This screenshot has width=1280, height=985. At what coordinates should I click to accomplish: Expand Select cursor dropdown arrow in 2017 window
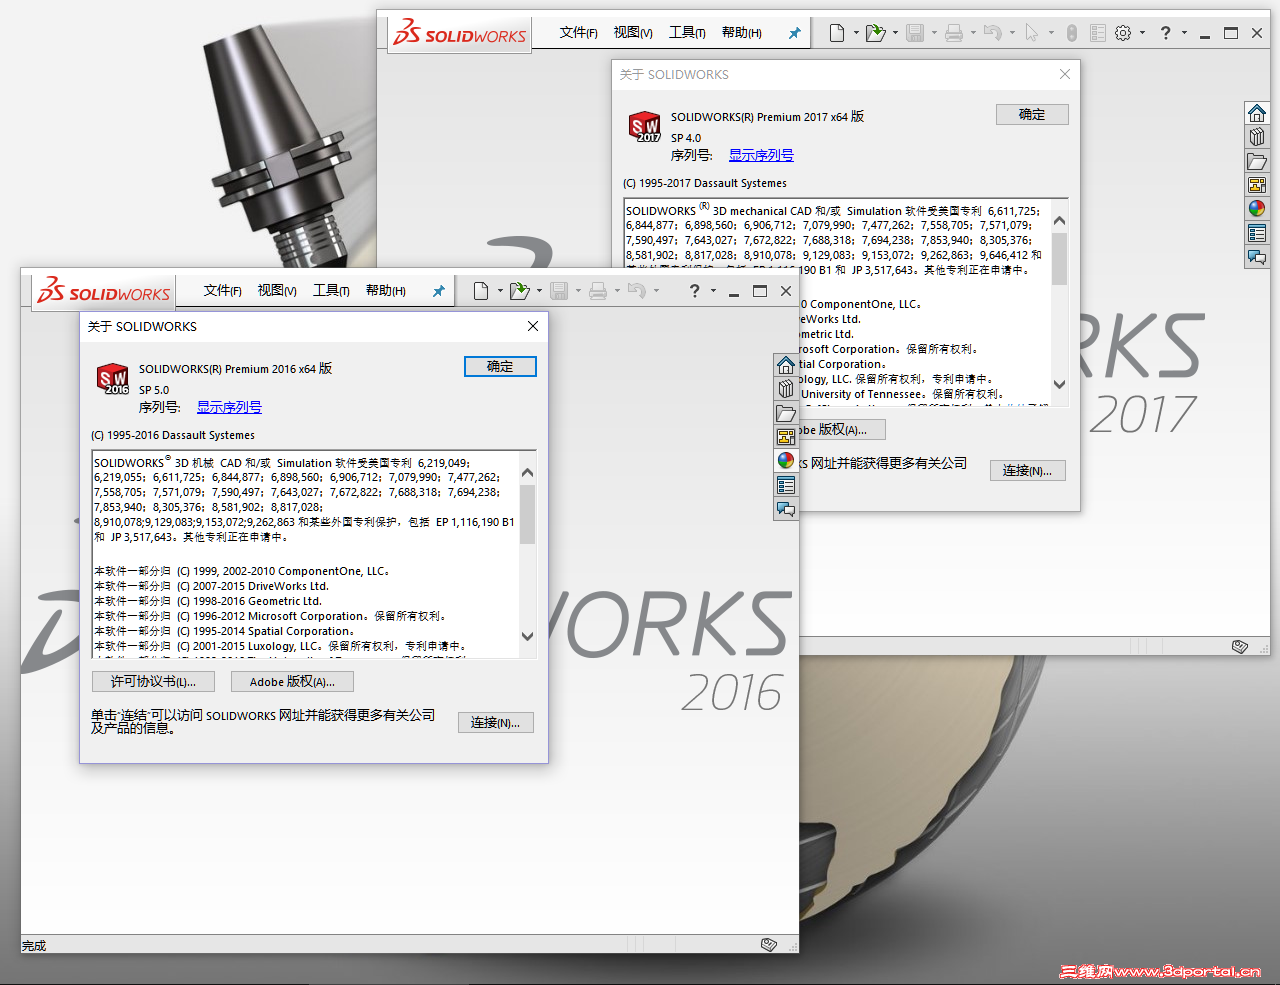tap(1051, 33)
